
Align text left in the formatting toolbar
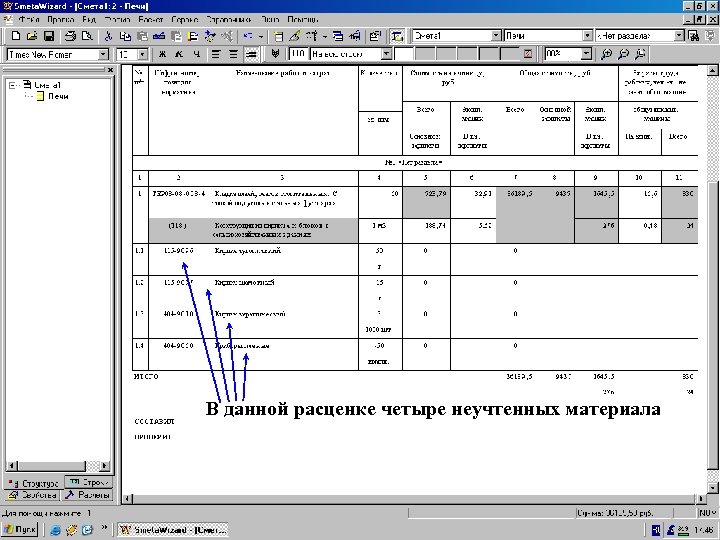pyautogui.click(x=215, y=54)
